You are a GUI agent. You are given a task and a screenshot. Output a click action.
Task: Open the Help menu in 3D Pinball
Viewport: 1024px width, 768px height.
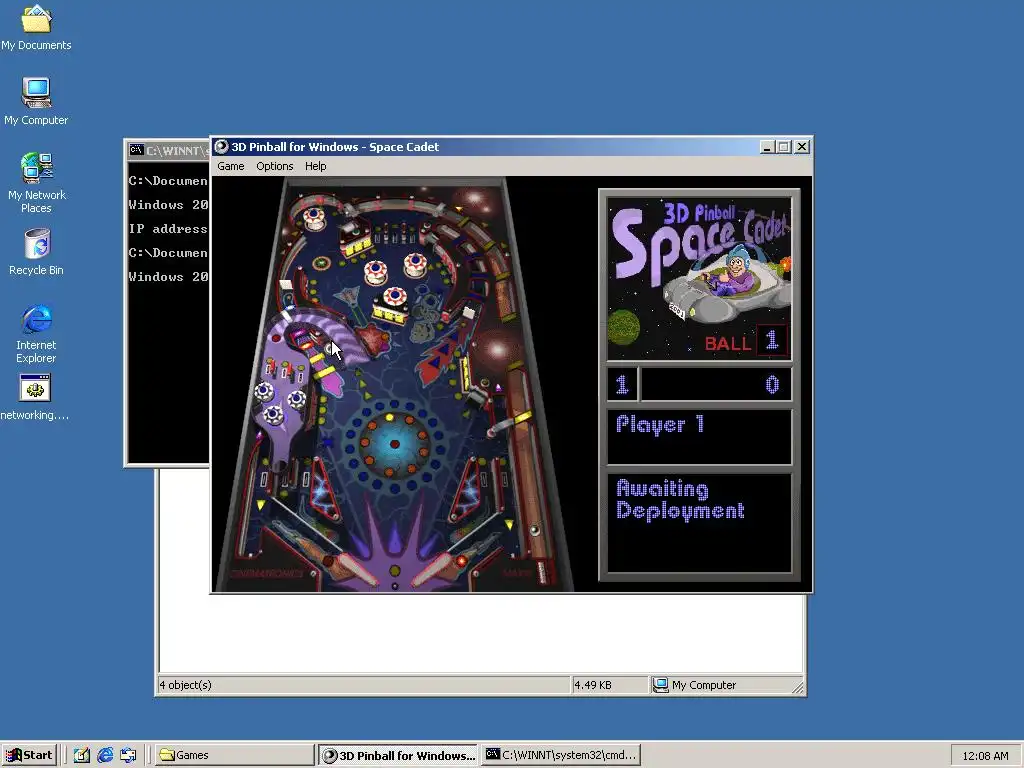click(315, 166)
